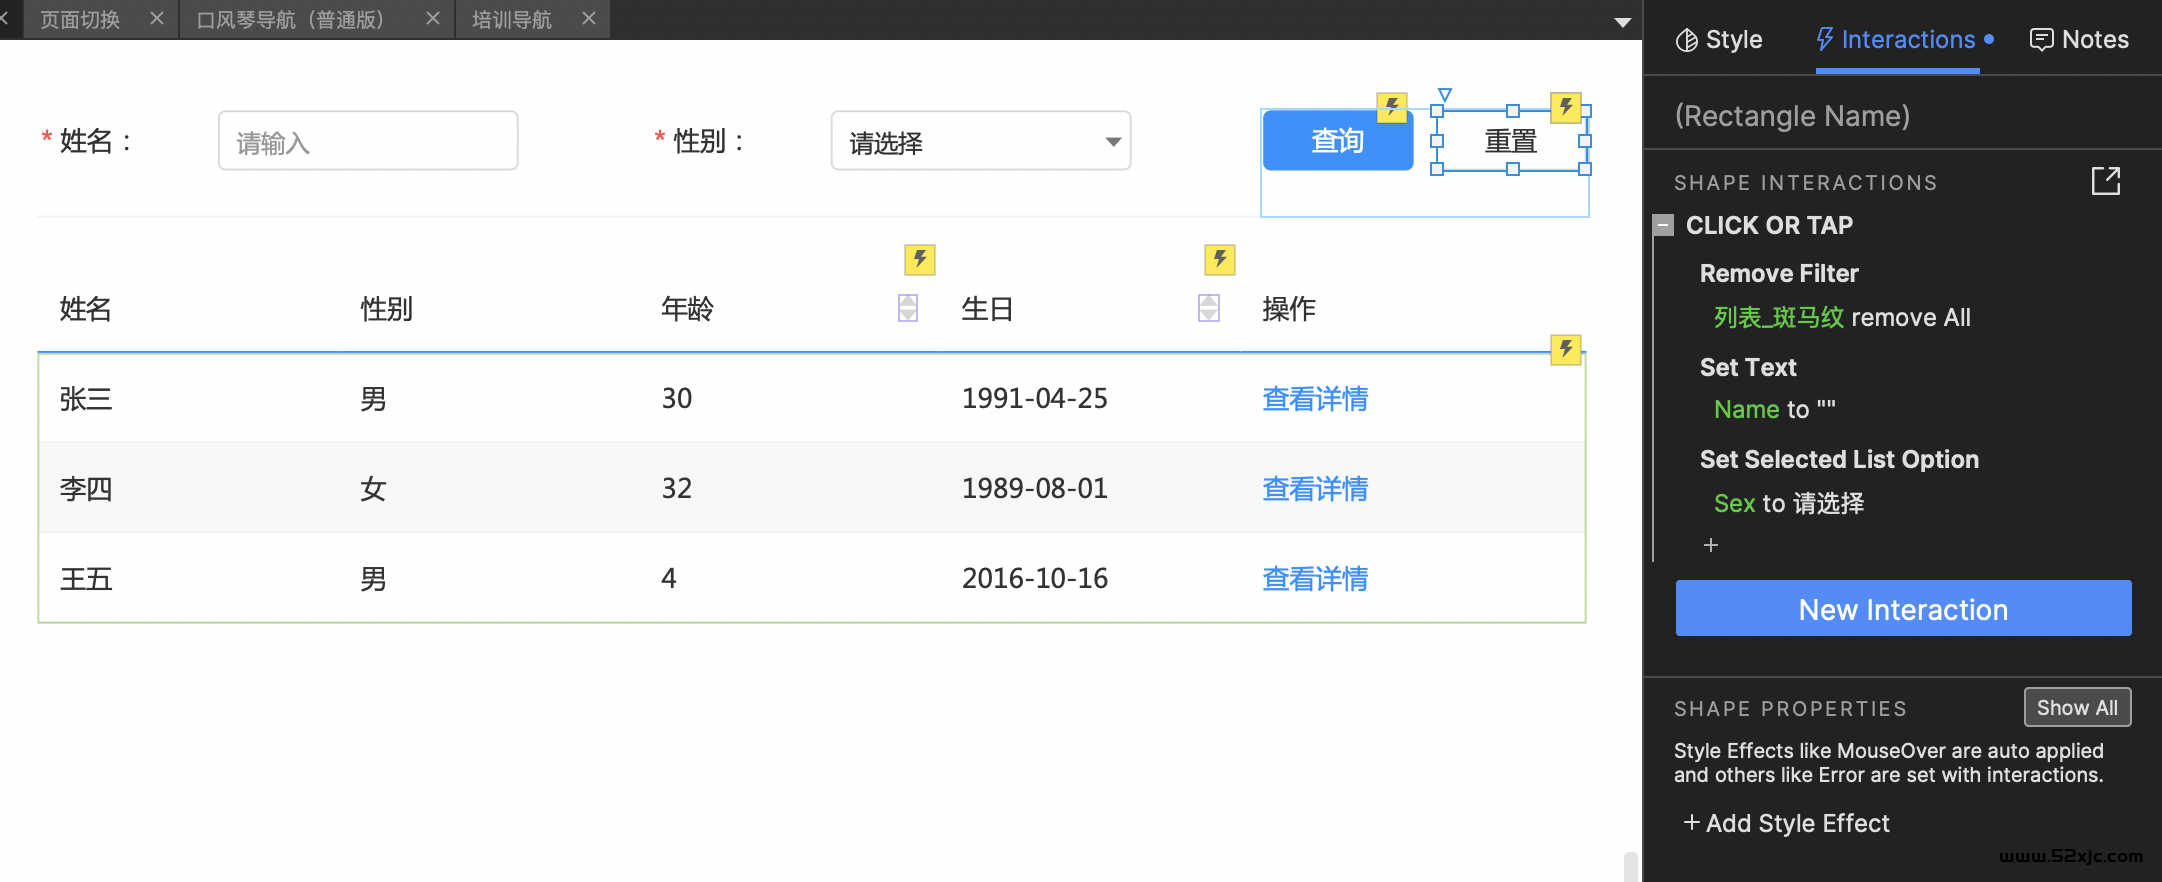This screenshot has height=882, width=2162.
Task: Click the plus icon to add an action
Action: click(x=1711, y=545)
